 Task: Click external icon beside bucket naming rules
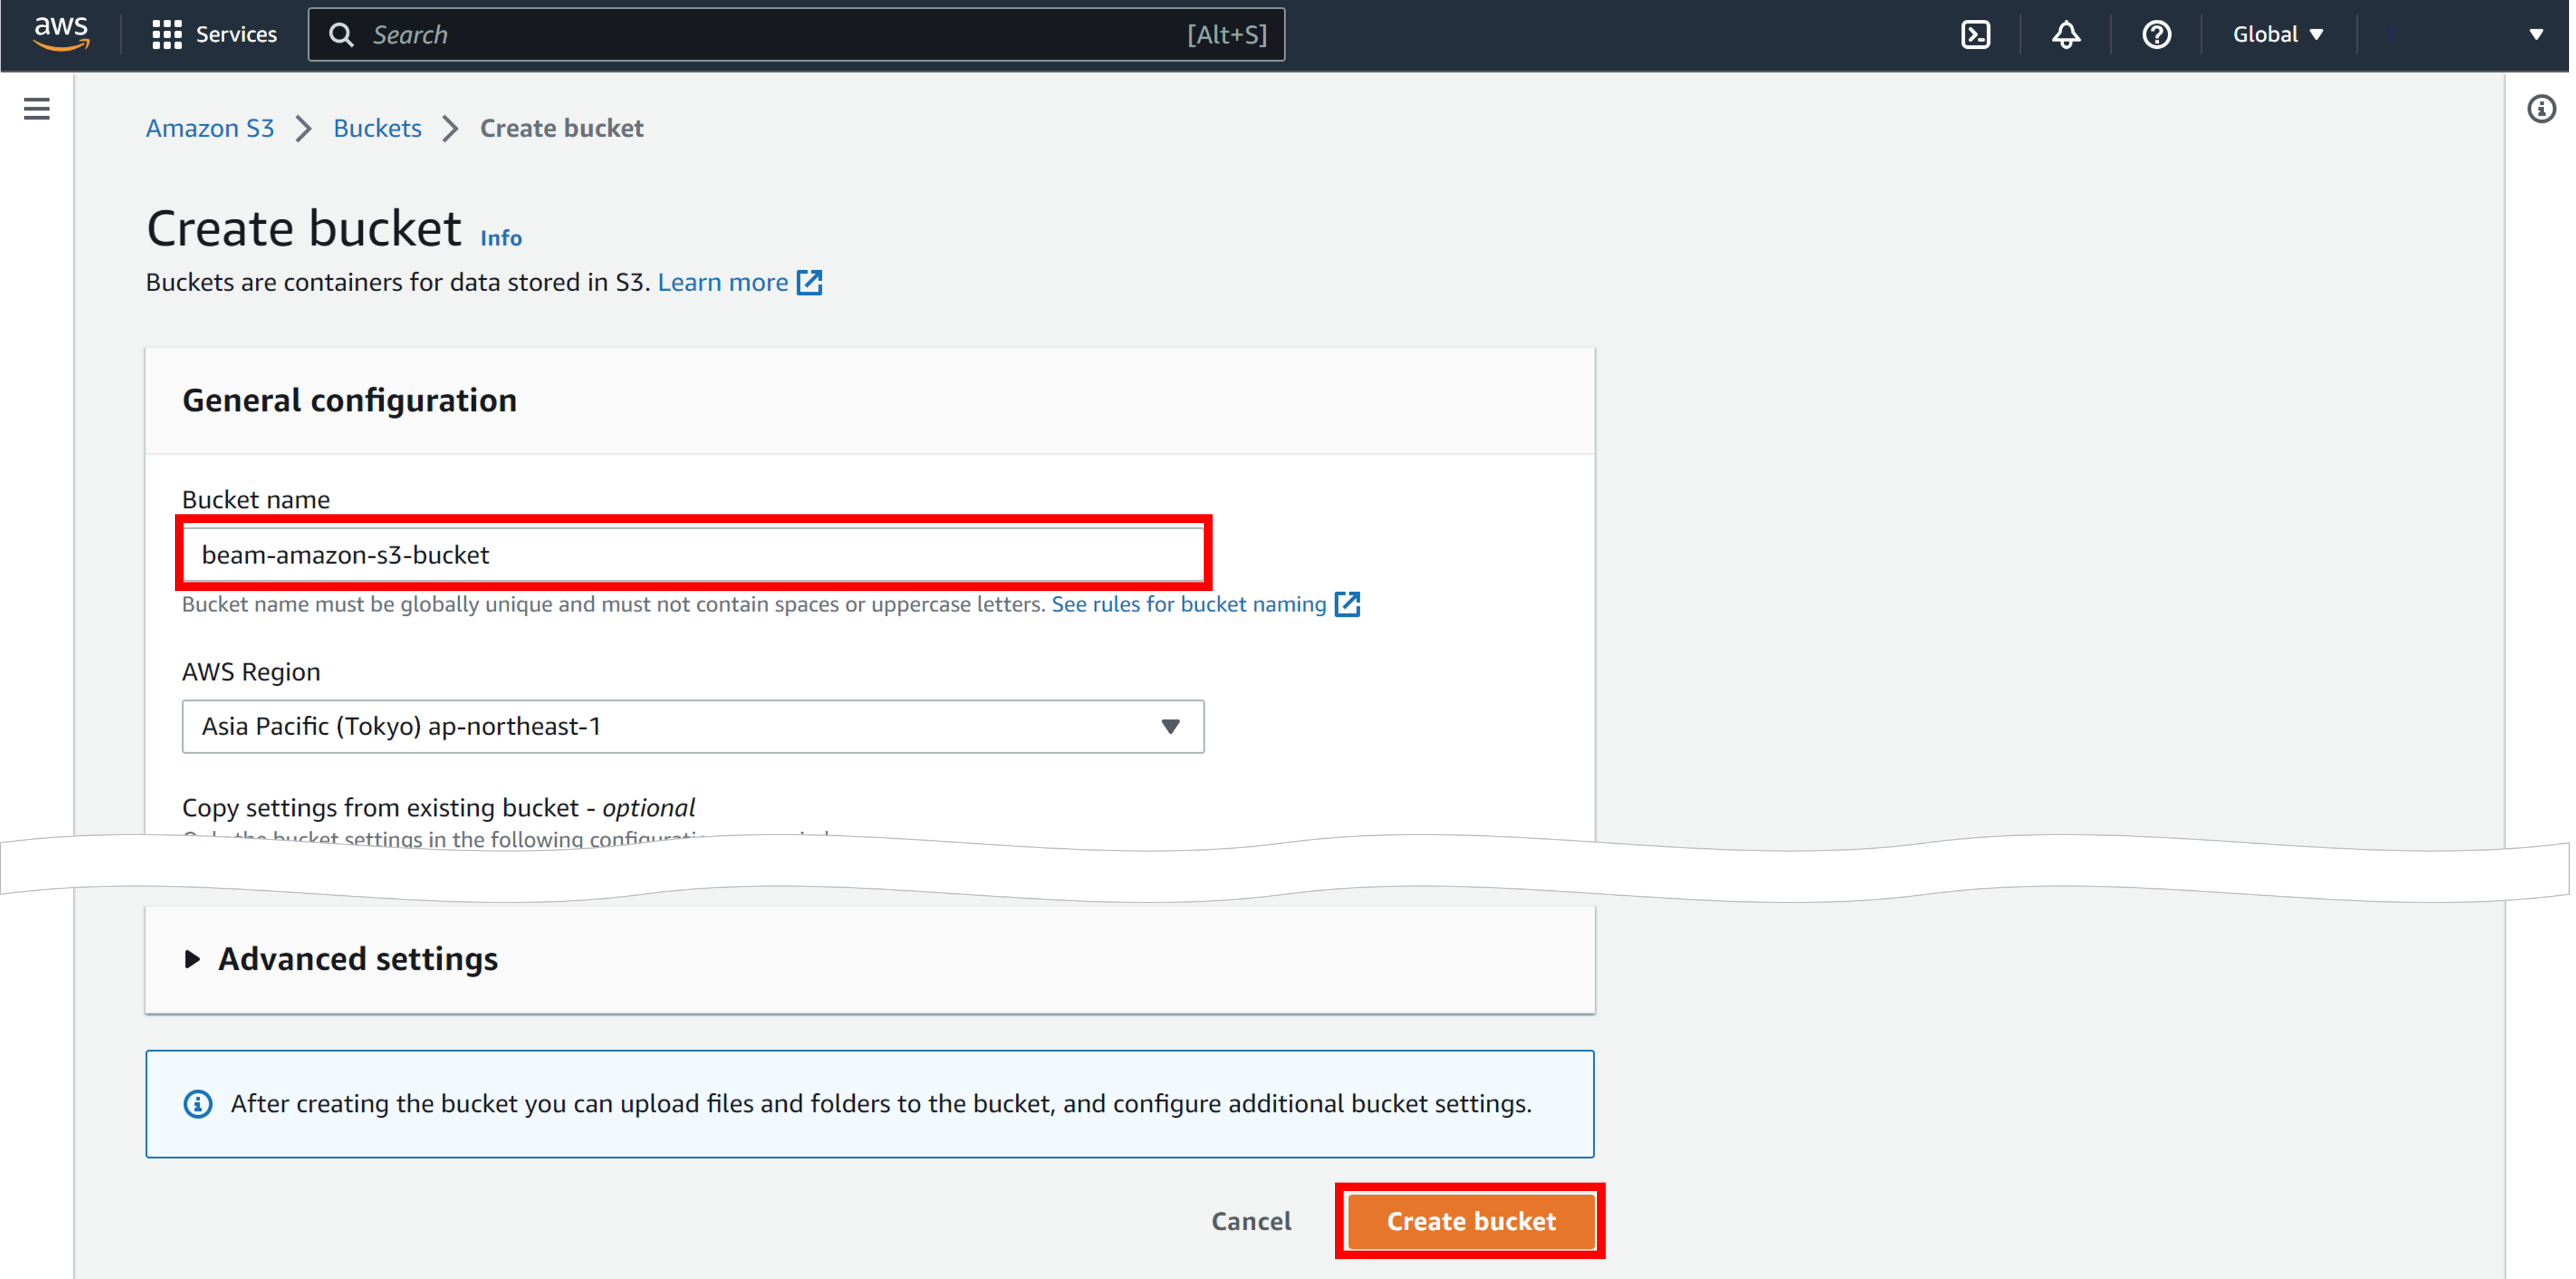click(1347, 604)
